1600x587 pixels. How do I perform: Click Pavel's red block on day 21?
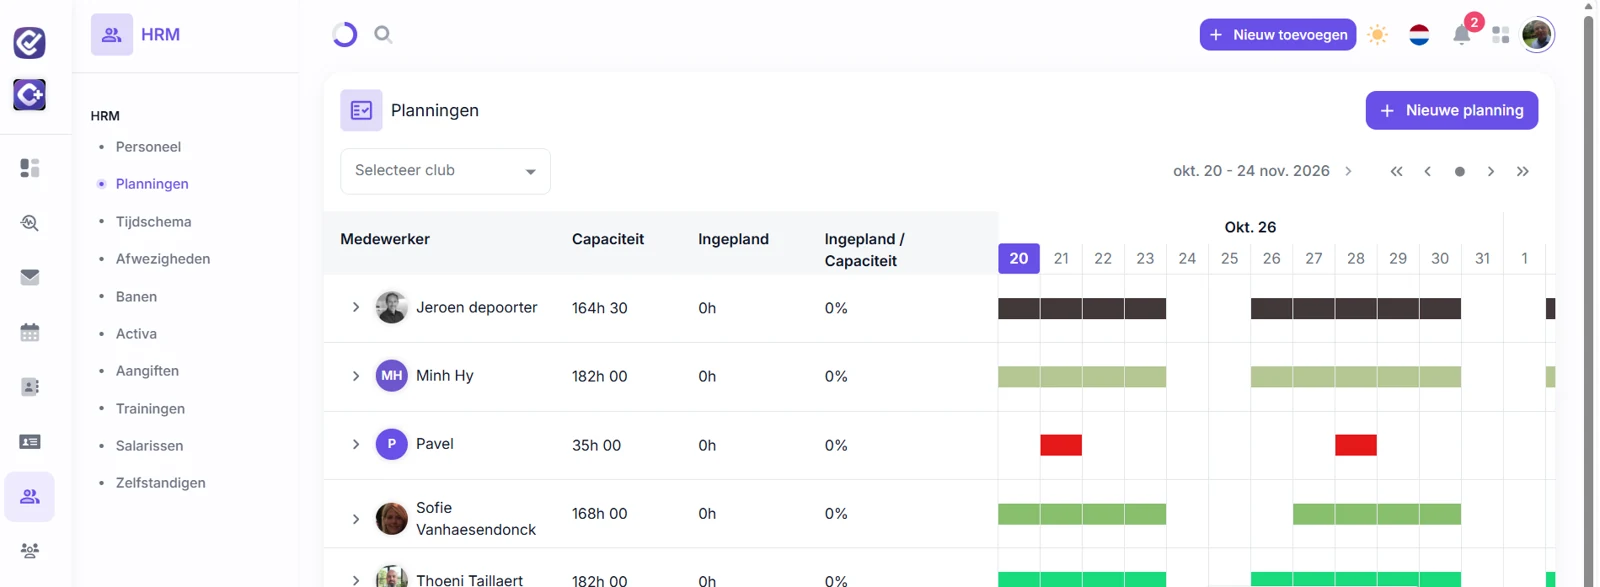click(1061, 445)
